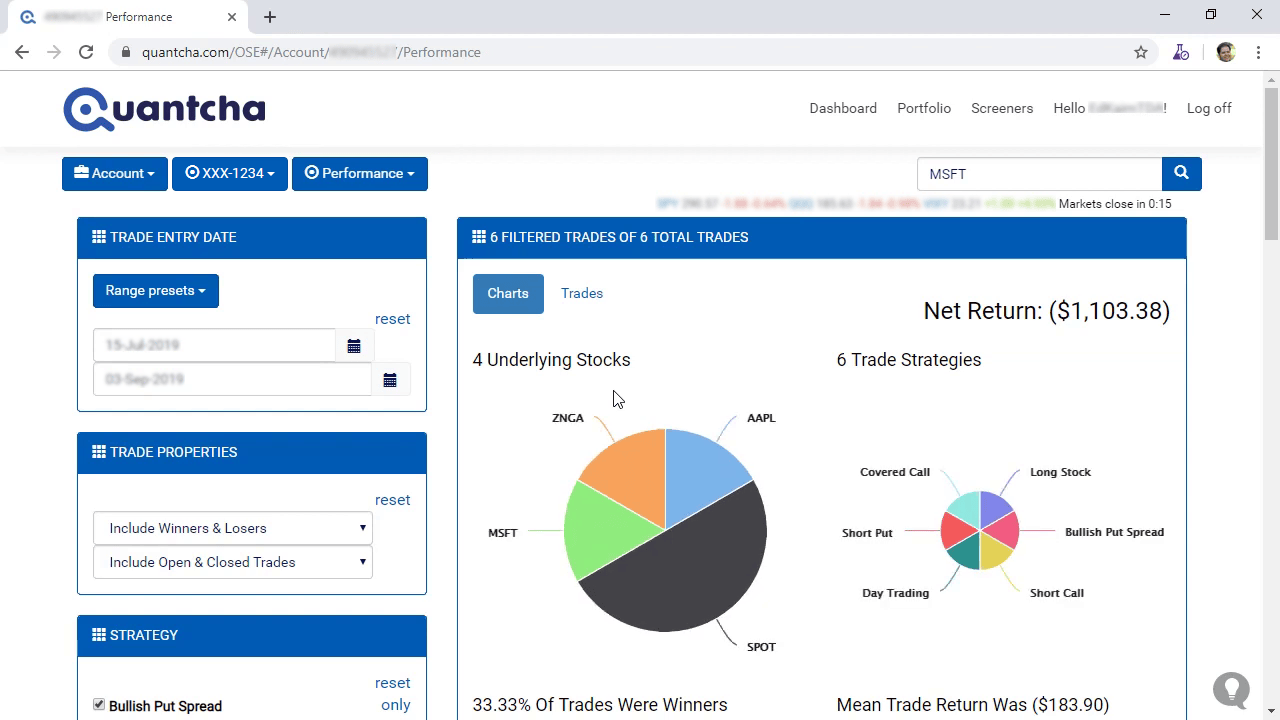Screen dimensions: 1280x720
Task: Click the start date input field
Action: point(215,346)
